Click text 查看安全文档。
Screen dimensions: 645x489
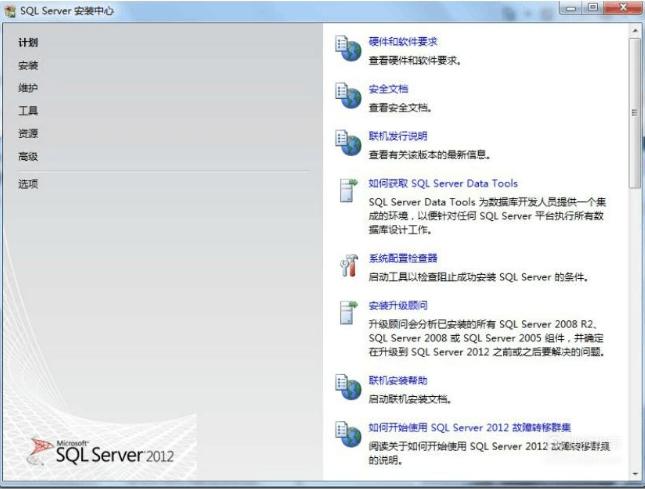tap(400, 108)
